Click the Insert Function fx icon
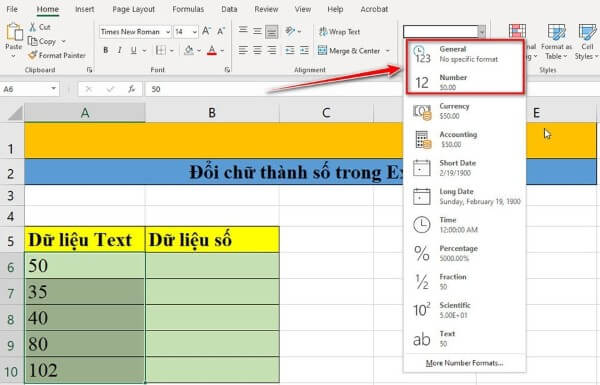Viewport: 600px width, 385px height. pyautogui.click(x=131, y=89)
